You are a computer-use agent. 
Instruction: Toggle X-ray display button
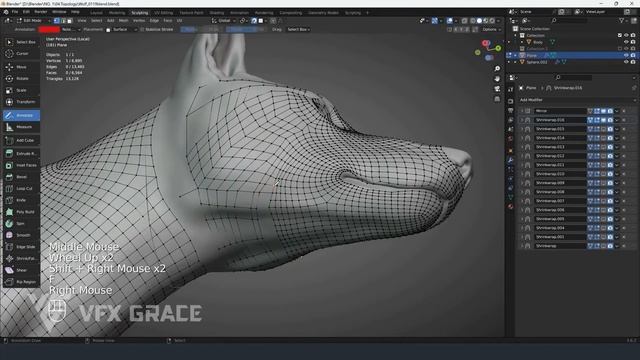464,20
